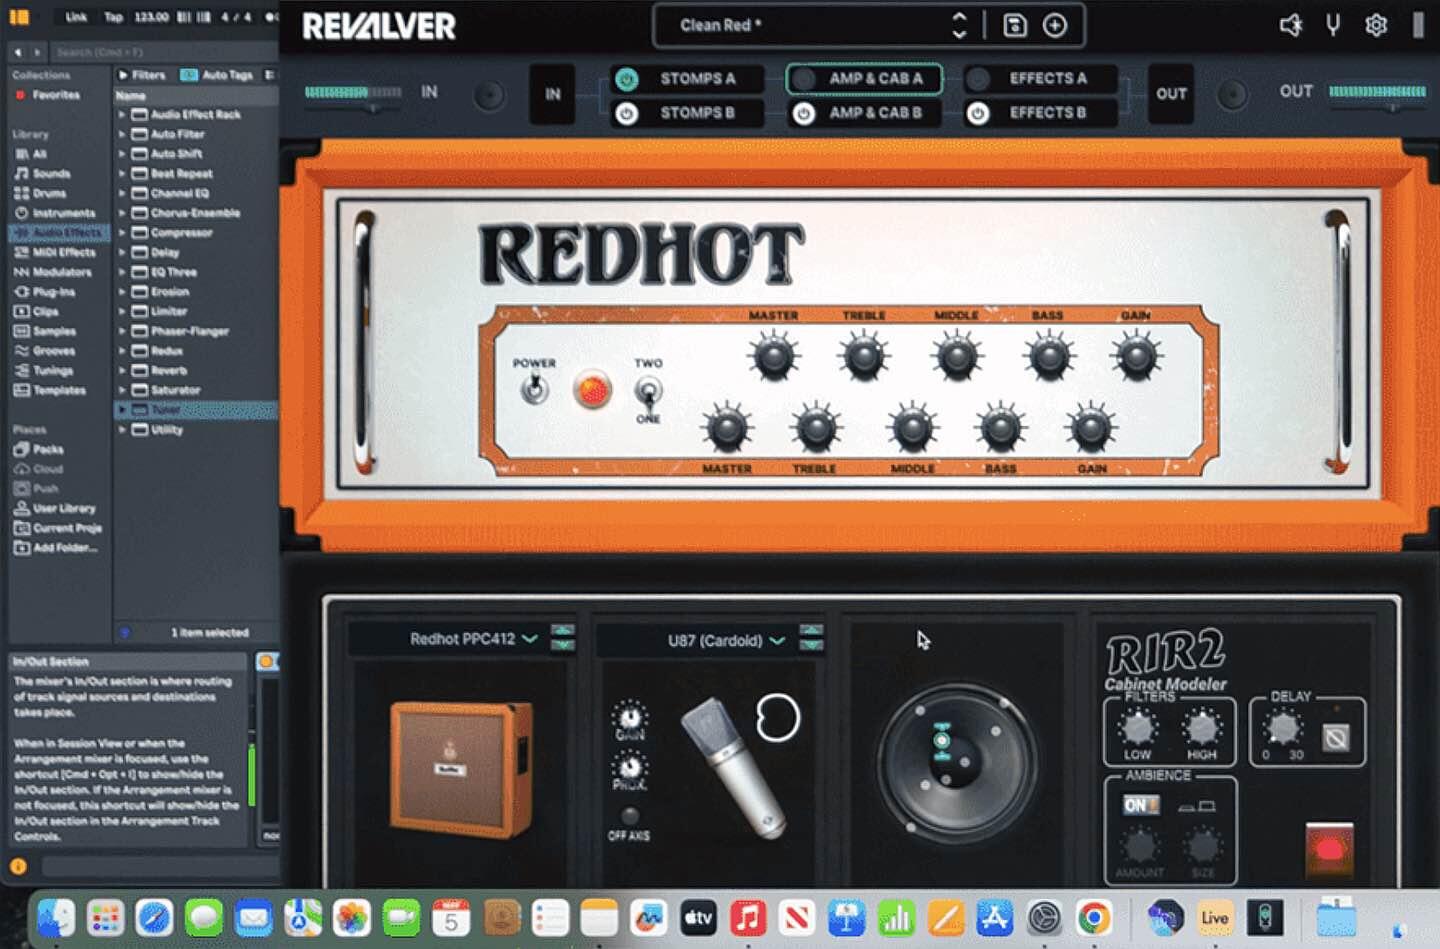The width and height of the screenshot is (1440, 949).
Task: Toggle Stomps A power button
Action: [x=626, y=79]
